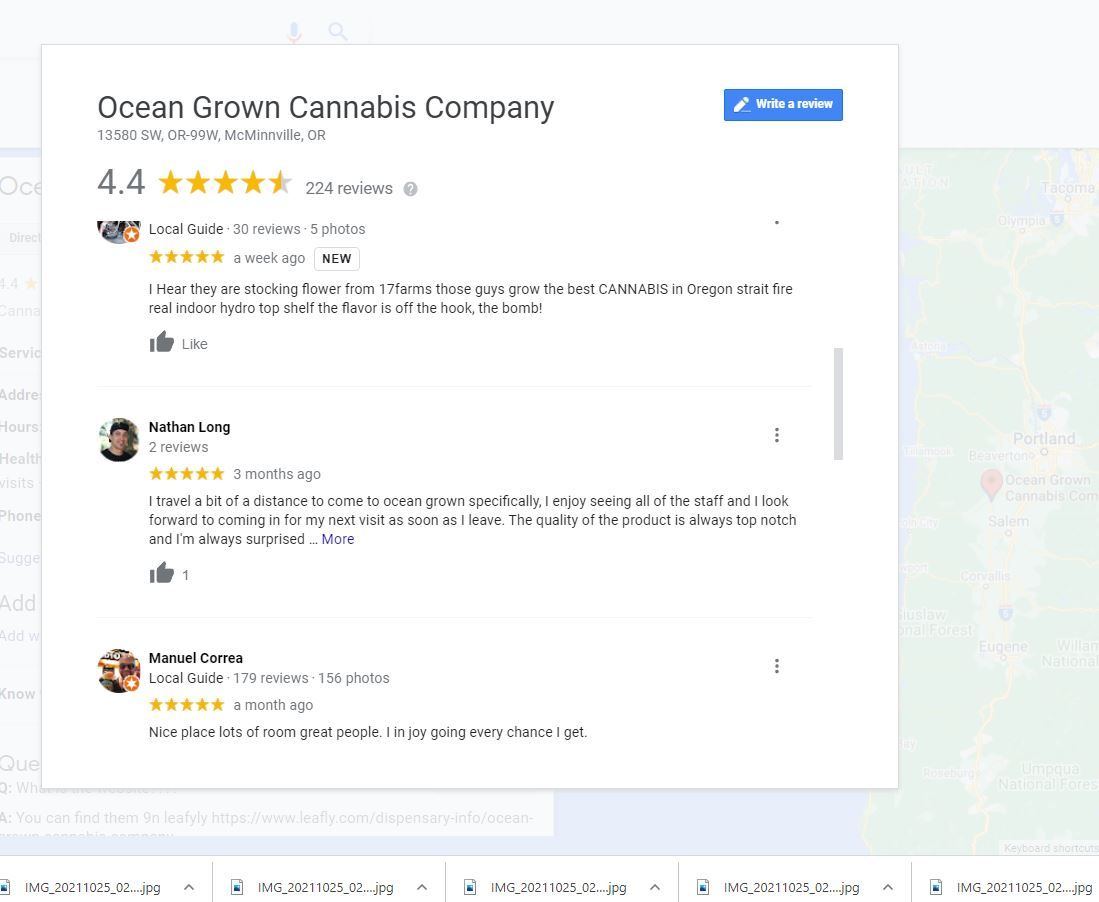Click the Ocean Grown Cannabis Company title
The image size is (1099, 902).
(326, 107)
